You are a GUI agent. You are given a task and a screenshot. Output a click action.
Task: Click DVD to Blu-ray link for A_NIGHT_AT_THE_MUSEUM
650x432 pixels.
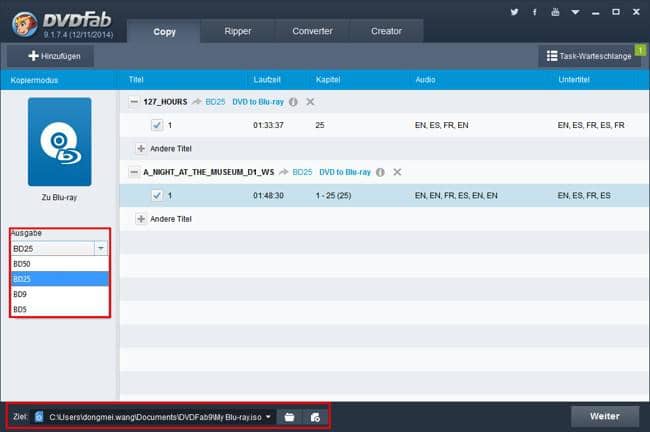pos(345,172)
